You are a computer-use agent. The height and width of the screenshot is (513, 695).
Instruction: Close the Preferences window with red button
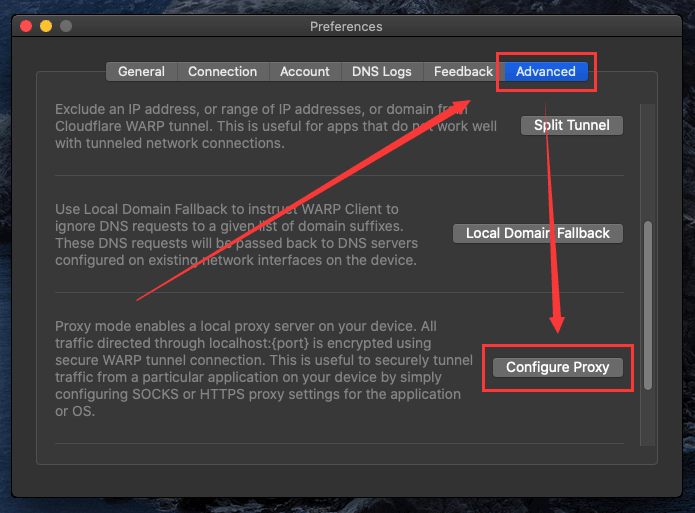26,26
